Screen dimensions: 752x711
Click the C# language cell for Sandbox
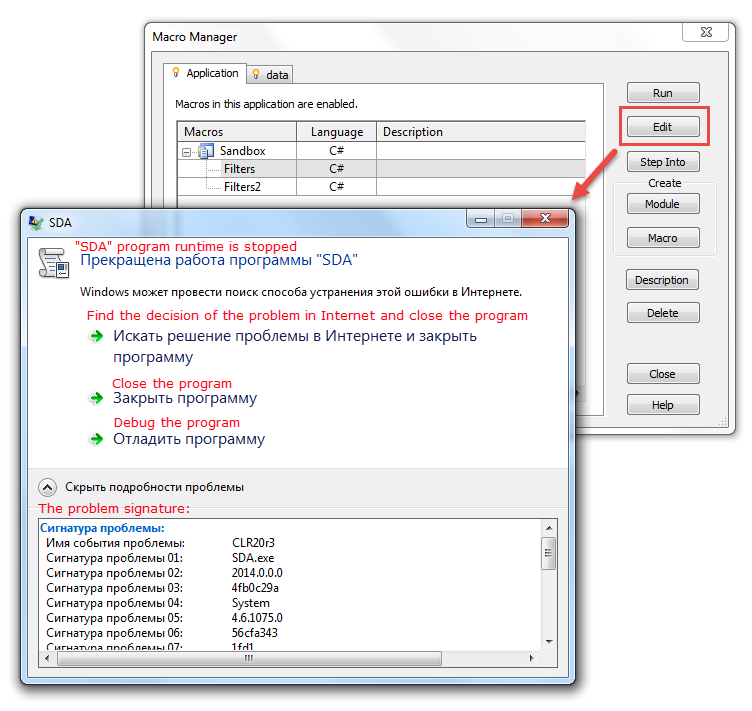coord(337,151)
